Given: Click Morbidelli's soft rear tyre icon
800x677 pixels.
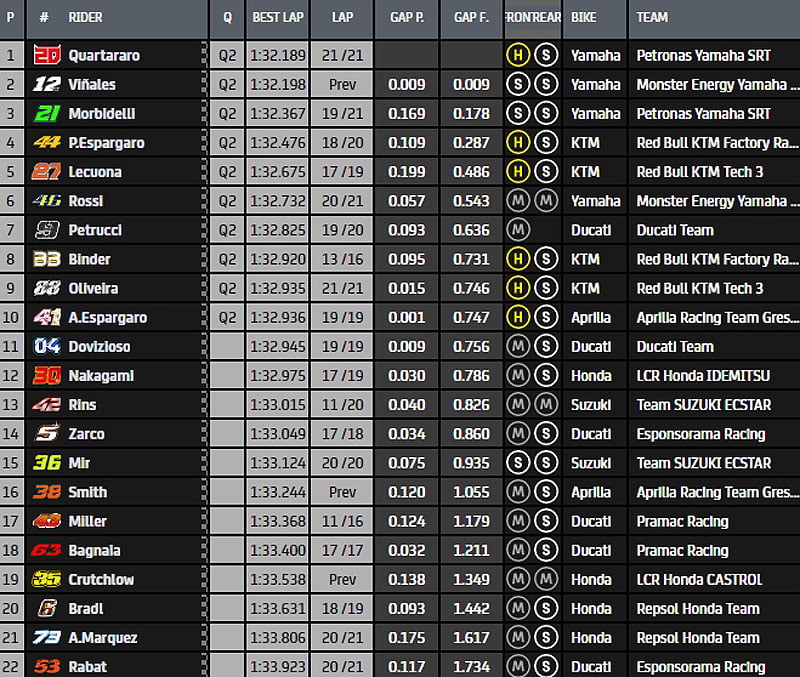Looking at the screenshot, I should [545, 113].
